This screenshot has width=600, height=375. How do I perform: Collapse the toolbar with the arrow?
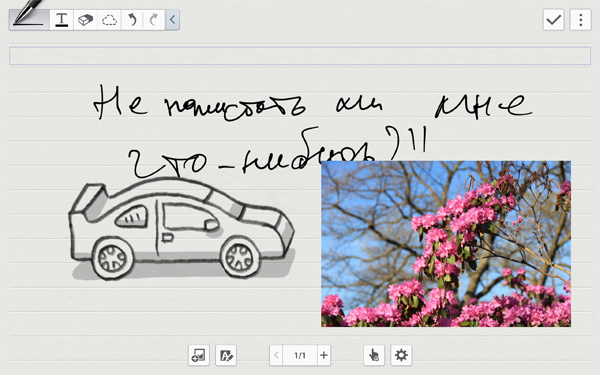[172, 20]
